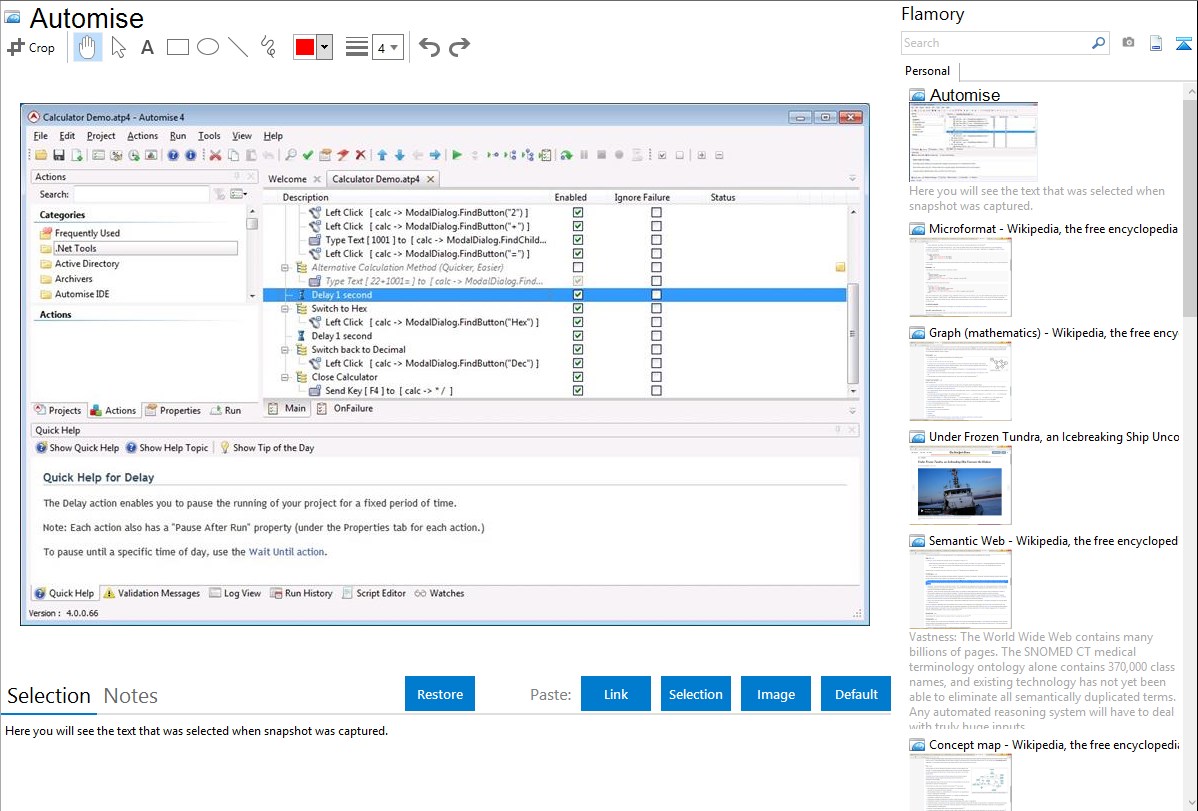Open the line thickness dropdown
1198x811 pixels.
tap(387, 47)
